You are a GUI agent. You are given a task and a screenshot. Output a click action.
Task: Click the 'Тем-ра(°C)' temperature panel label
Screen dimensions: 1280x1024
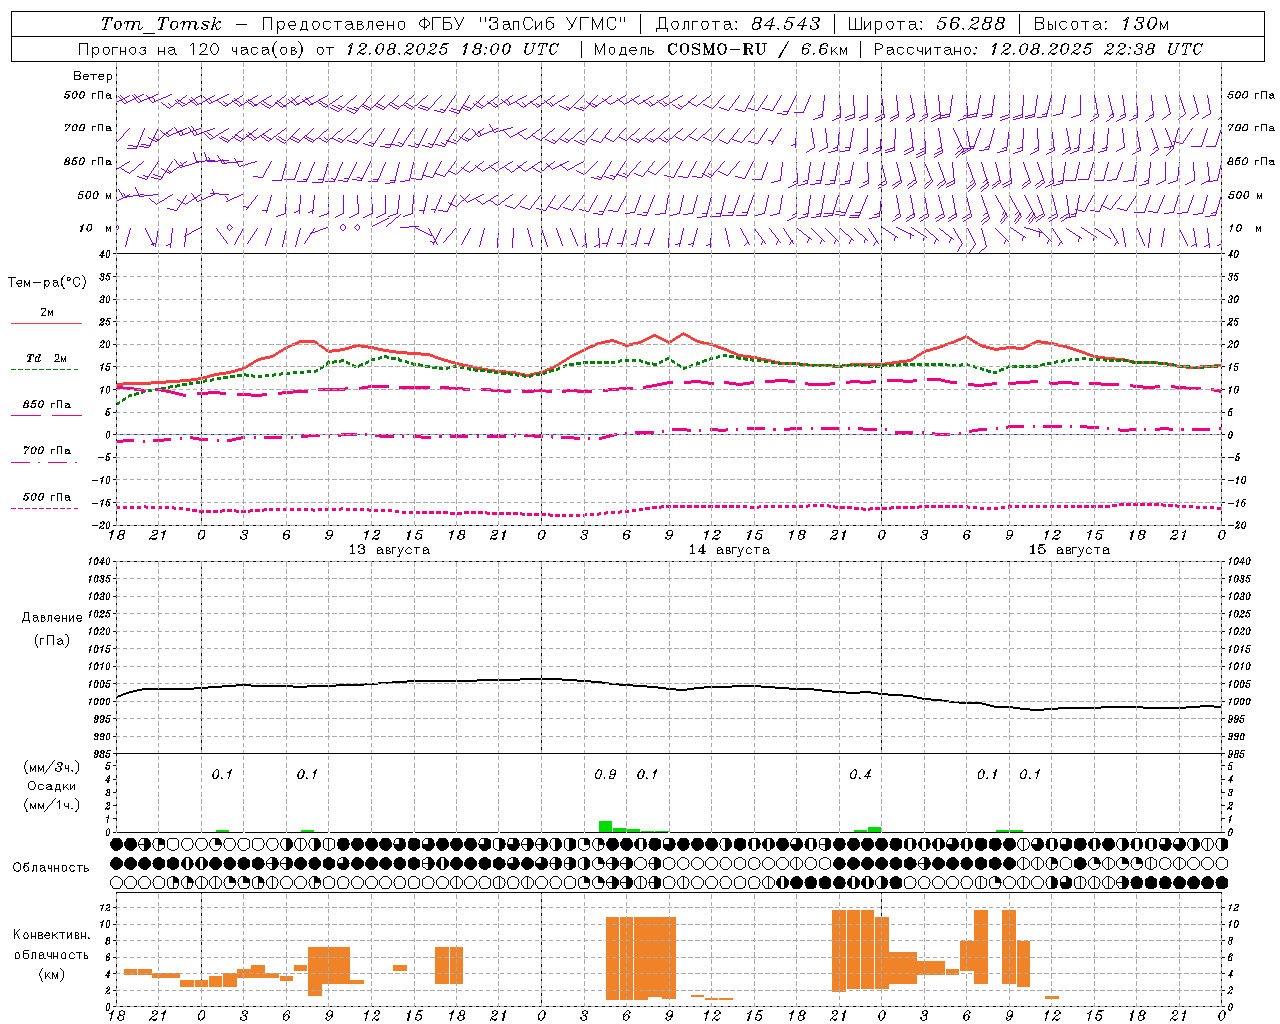[x=47, y=283]
